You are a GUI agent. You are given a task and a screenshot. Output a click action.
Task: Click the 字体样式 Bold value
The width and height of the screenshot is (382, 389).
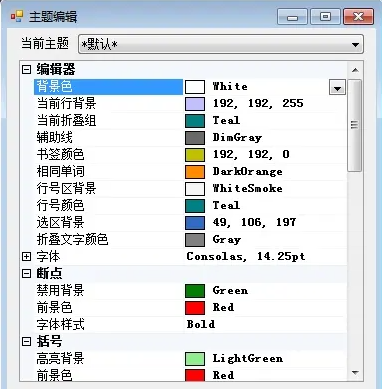pyautogui.click(x=201, y=324)
